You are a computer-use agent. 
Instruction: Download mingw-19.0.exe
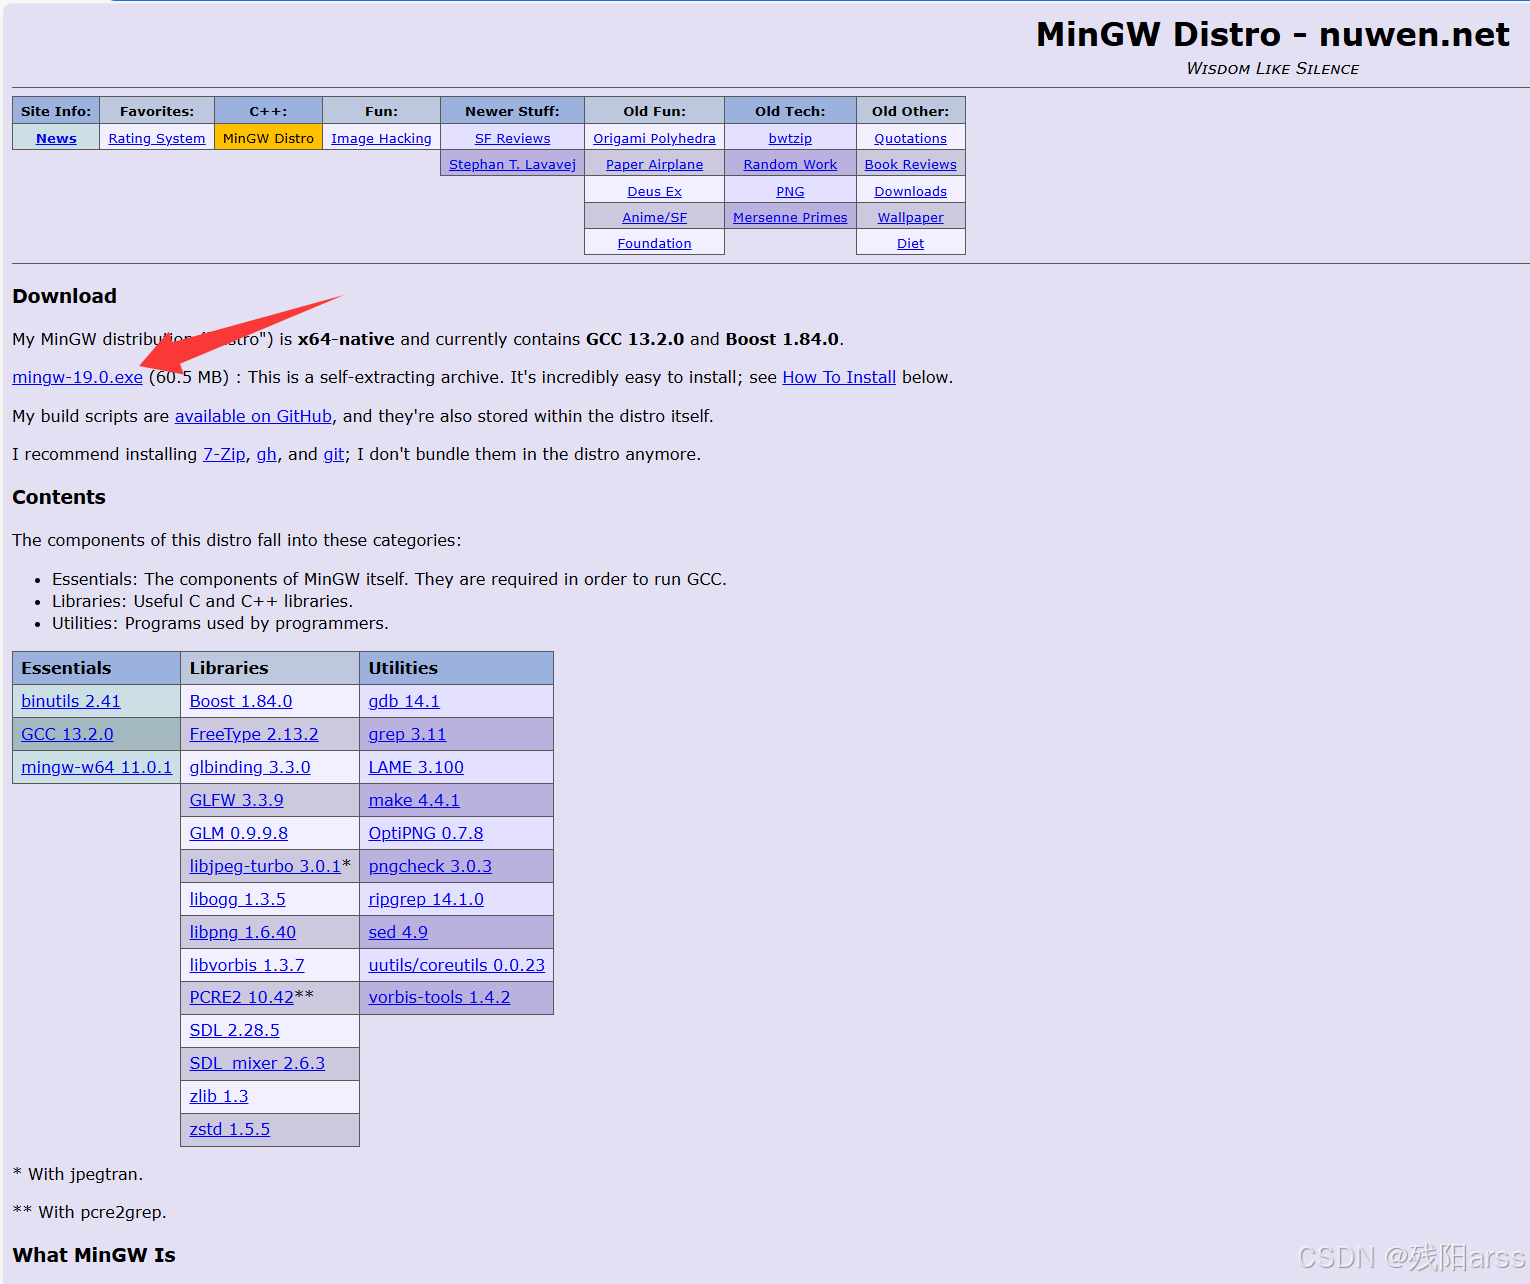[x=77, y=377]
